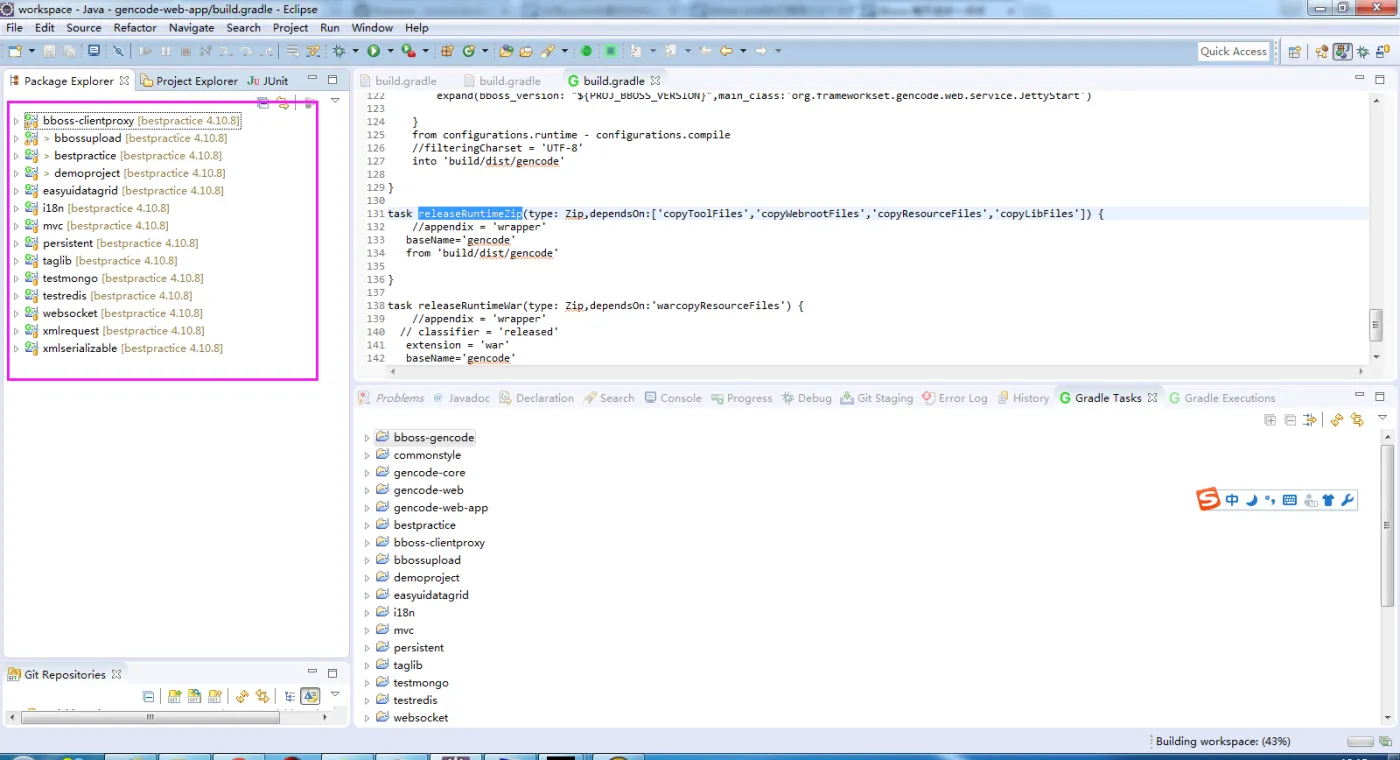This screenshot has height=760, width=1400.
Task: Expand bboss-gencode in Gradle Tasks
Action: [x=367, y=438]
